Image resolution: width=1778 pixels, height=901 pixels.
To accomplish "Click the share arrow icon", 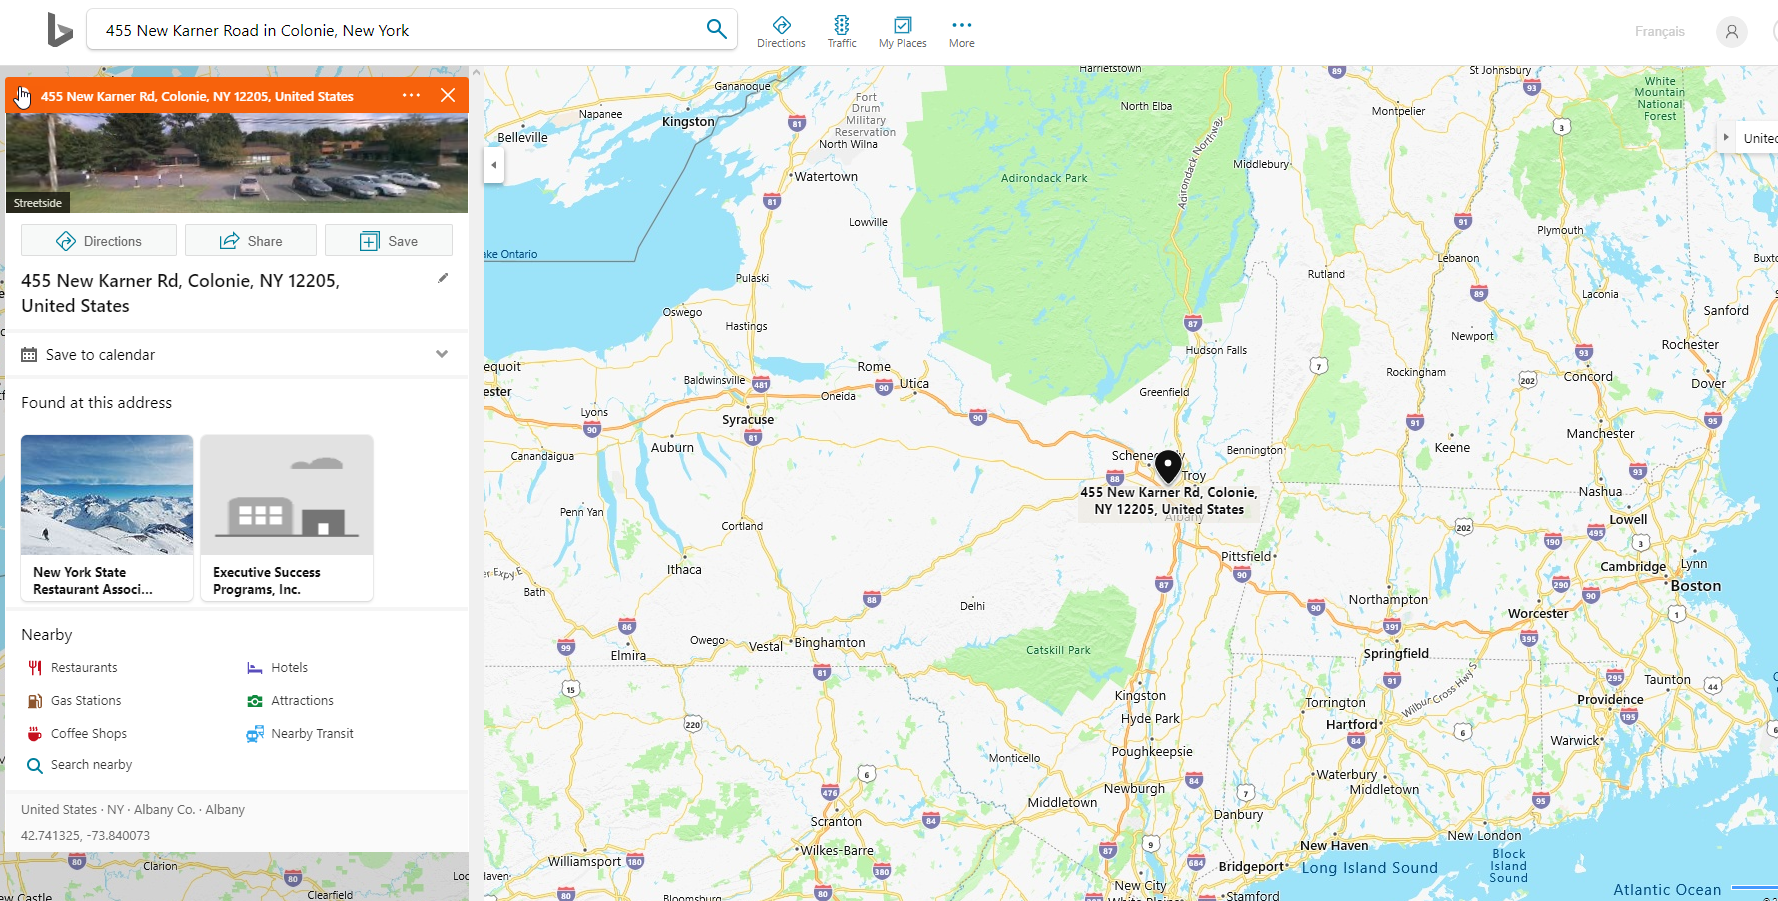I will [x=230, y=241].
